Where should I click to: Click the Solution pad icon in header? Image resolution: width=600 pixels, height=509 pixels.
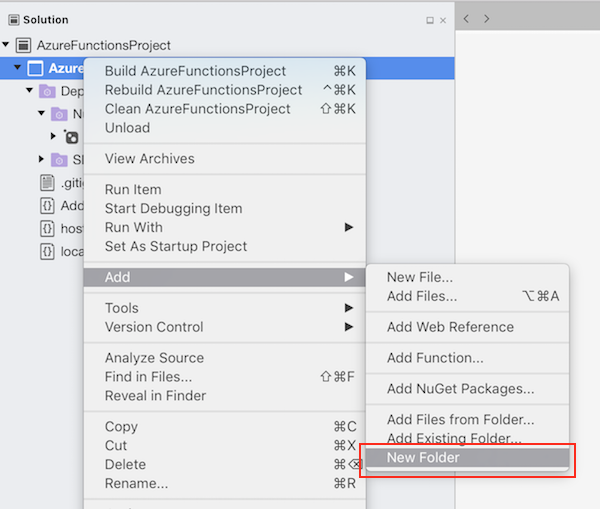pos(13,20)
